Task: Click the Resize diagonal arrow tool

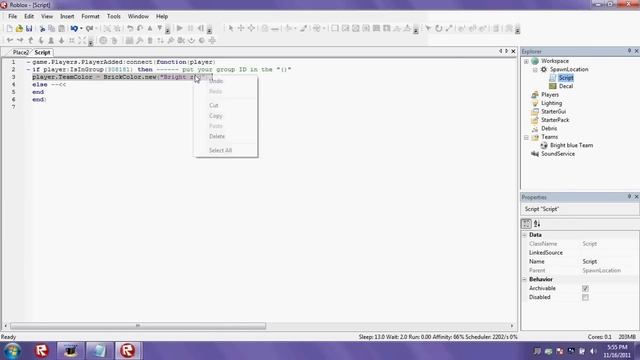Action: [x=449, y=29]
